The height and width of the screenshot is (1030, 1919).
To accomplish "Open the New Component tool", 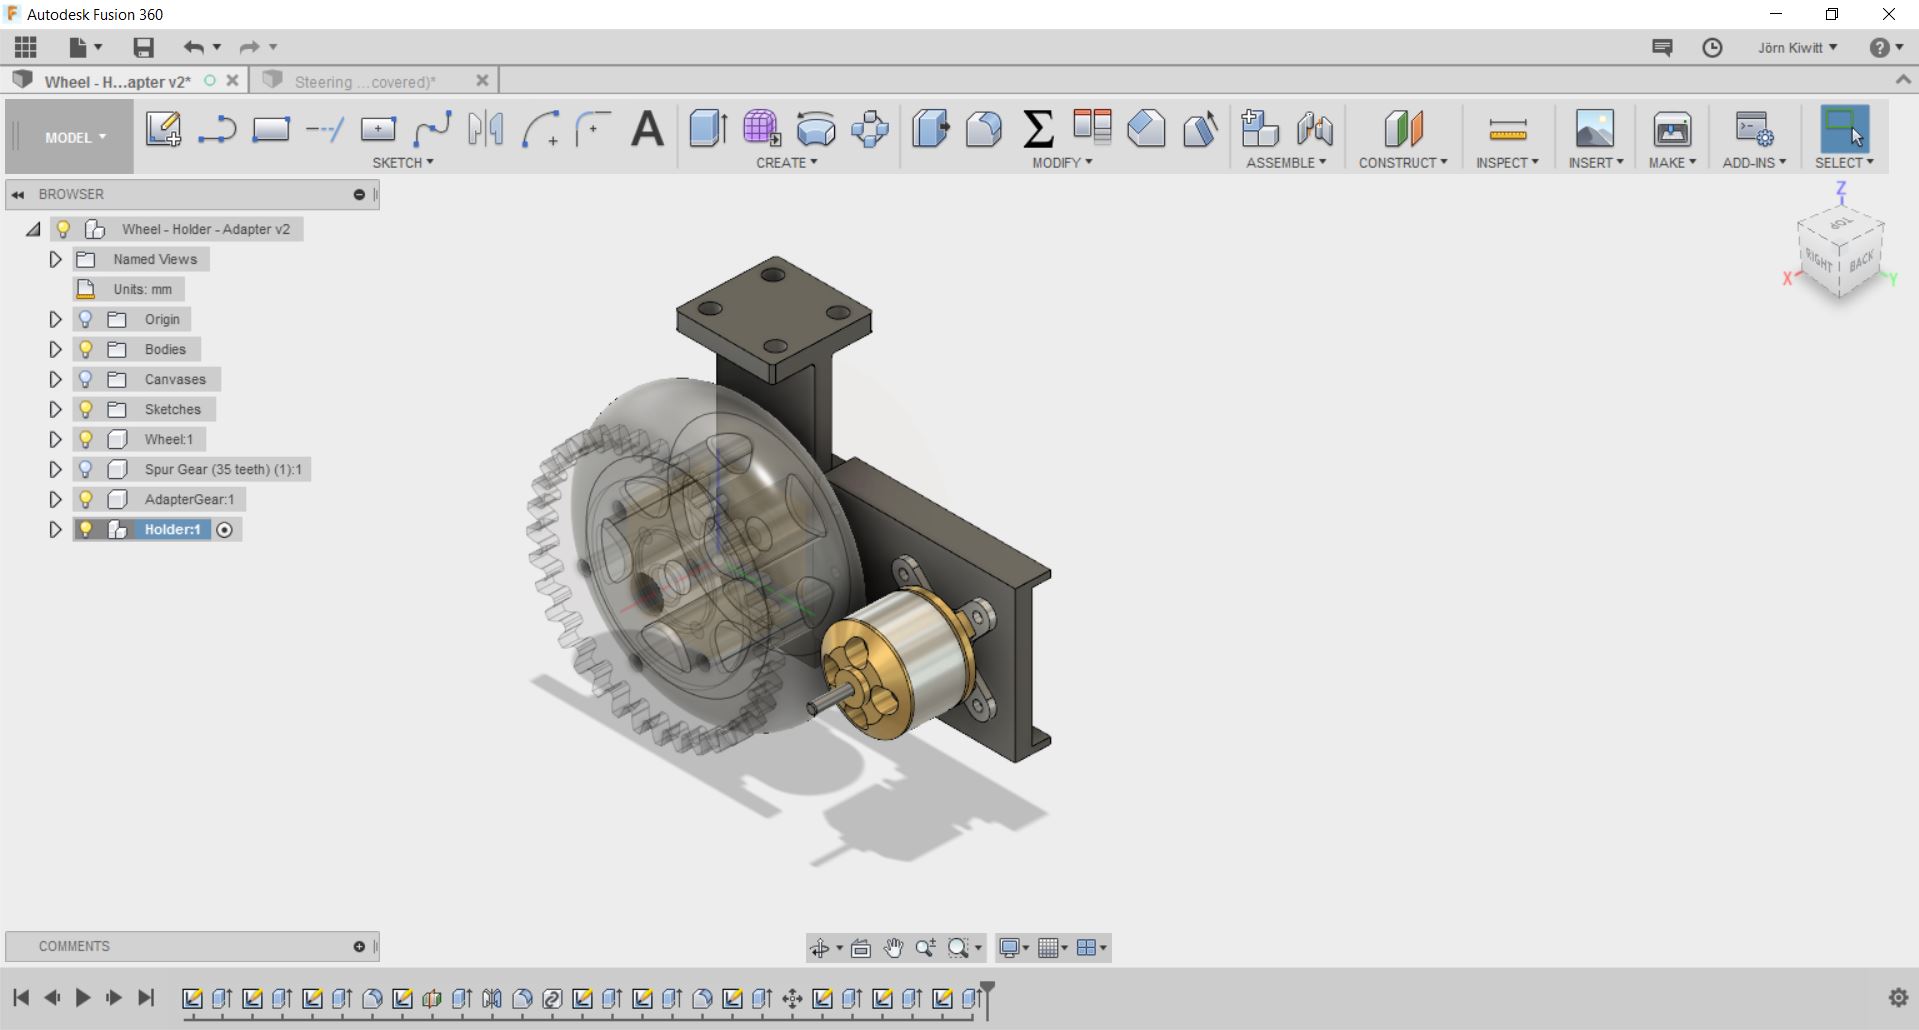I will [x=1260, y=129].
